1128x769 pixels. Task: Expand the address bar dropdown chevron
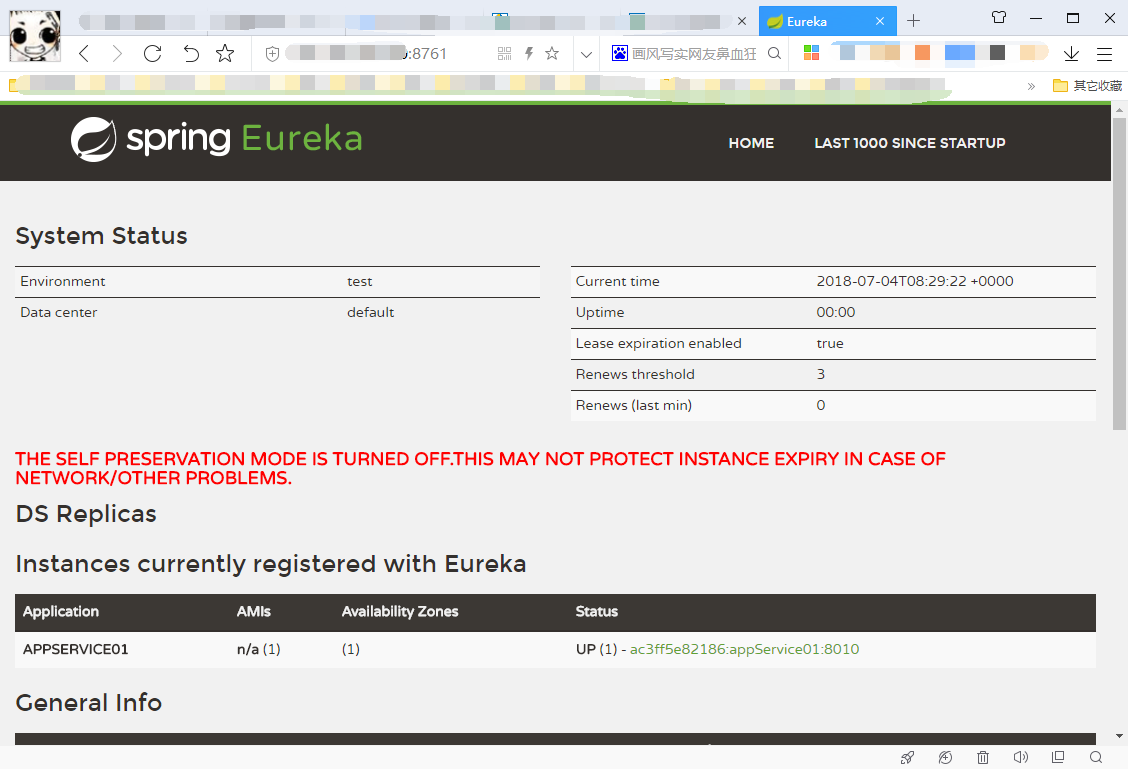pos(586,54)
